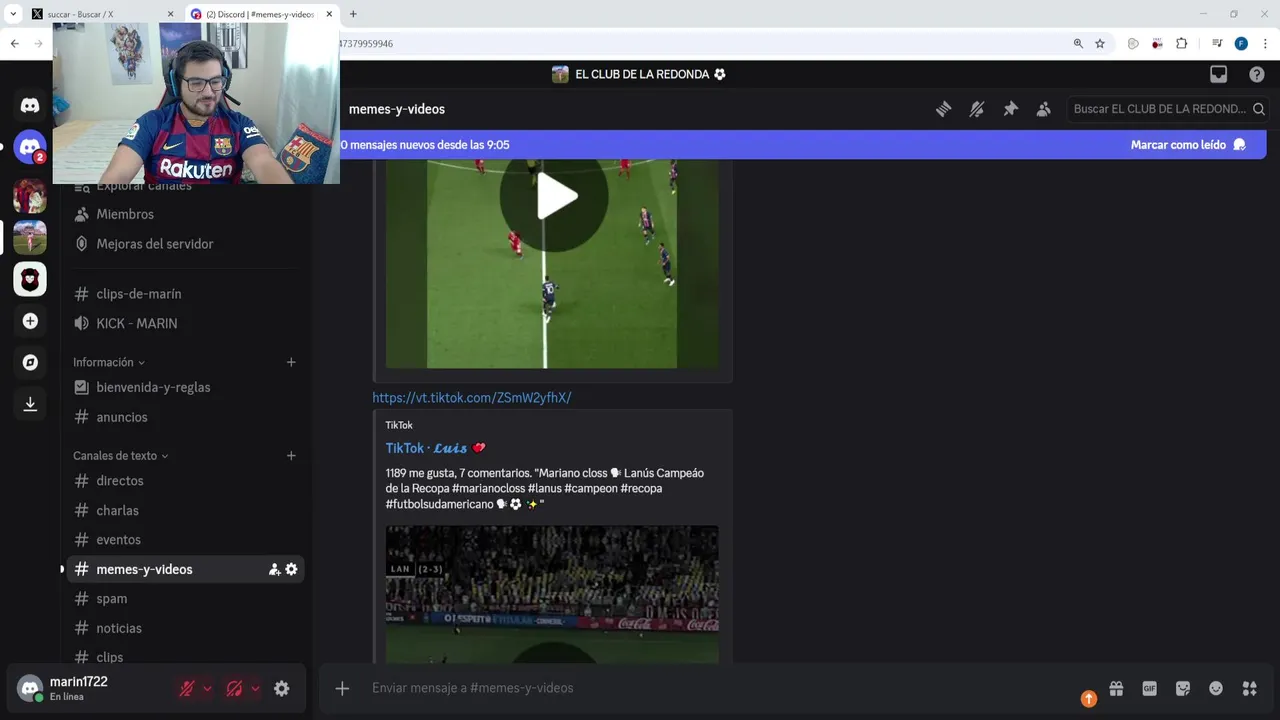Click the orange up-arrow badge
The height and width of the screenshot is (720, 1280).
(1089, 699)
